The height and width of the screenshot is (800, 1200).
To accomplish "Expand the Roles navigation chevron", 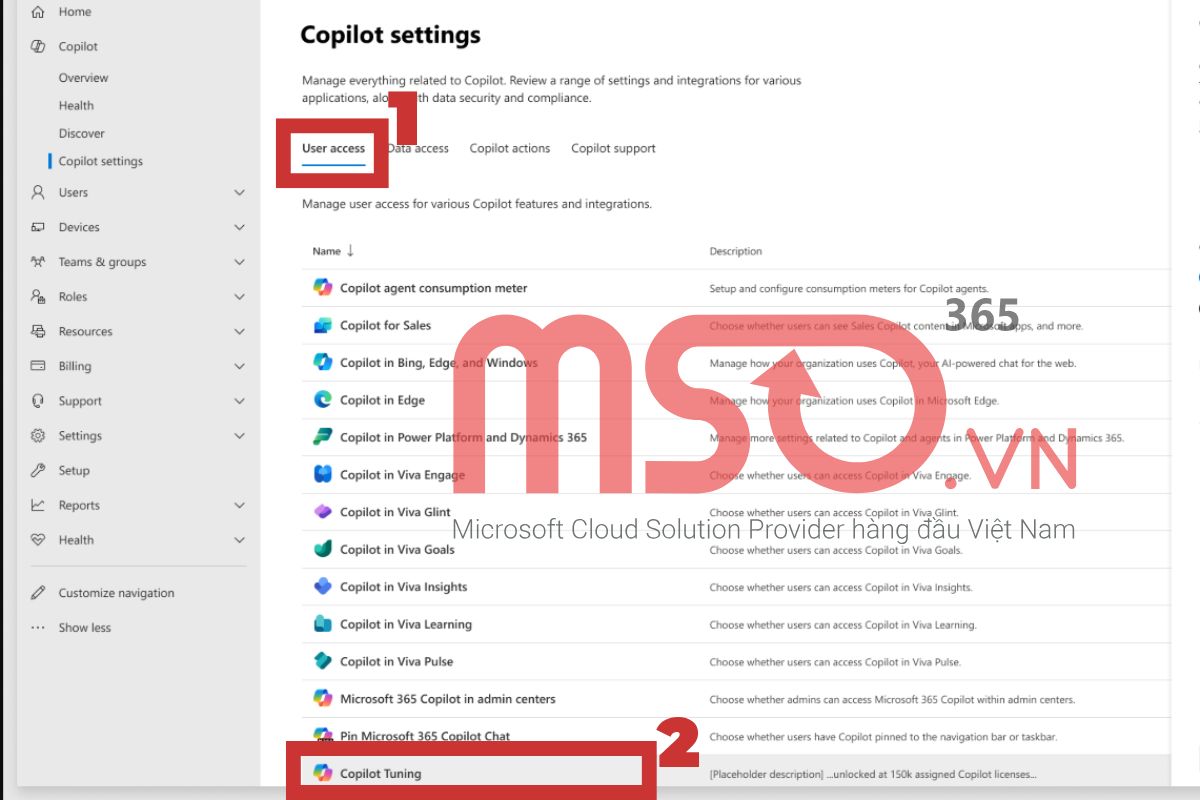I will [239, 297].
